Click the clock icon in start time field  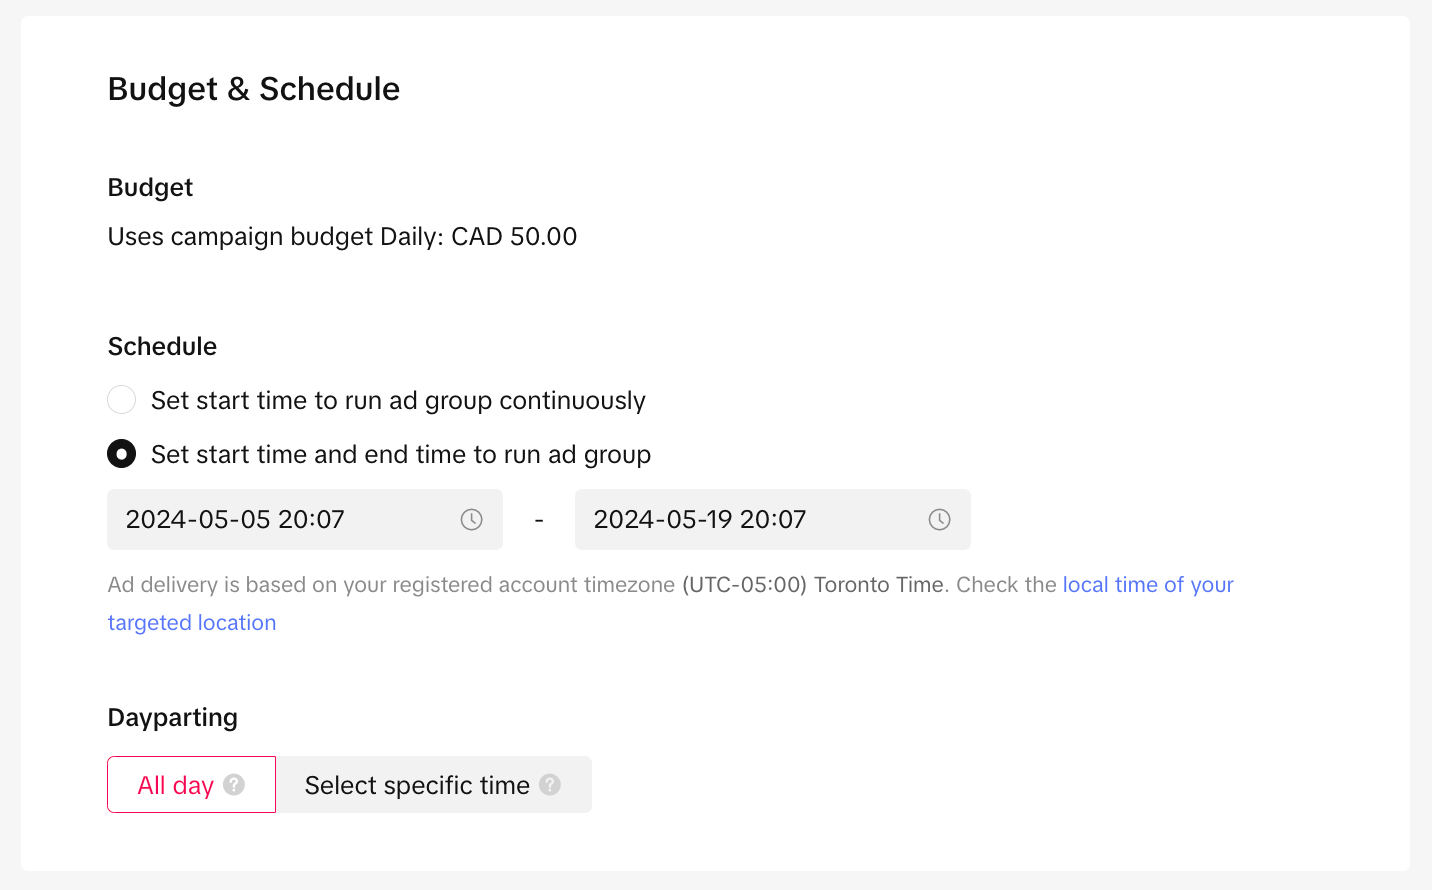tap(471, 520)
